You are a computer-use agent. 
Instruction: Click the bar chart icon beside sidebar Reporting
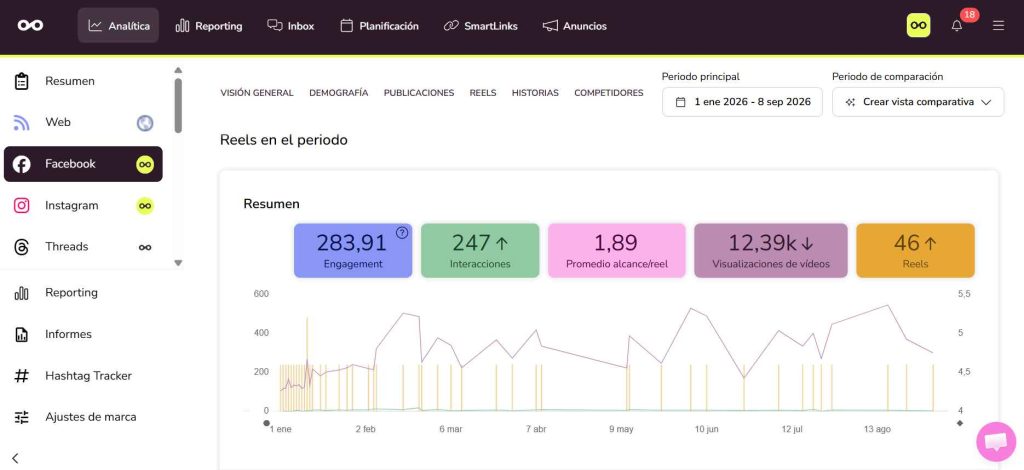tap(22, 293)
